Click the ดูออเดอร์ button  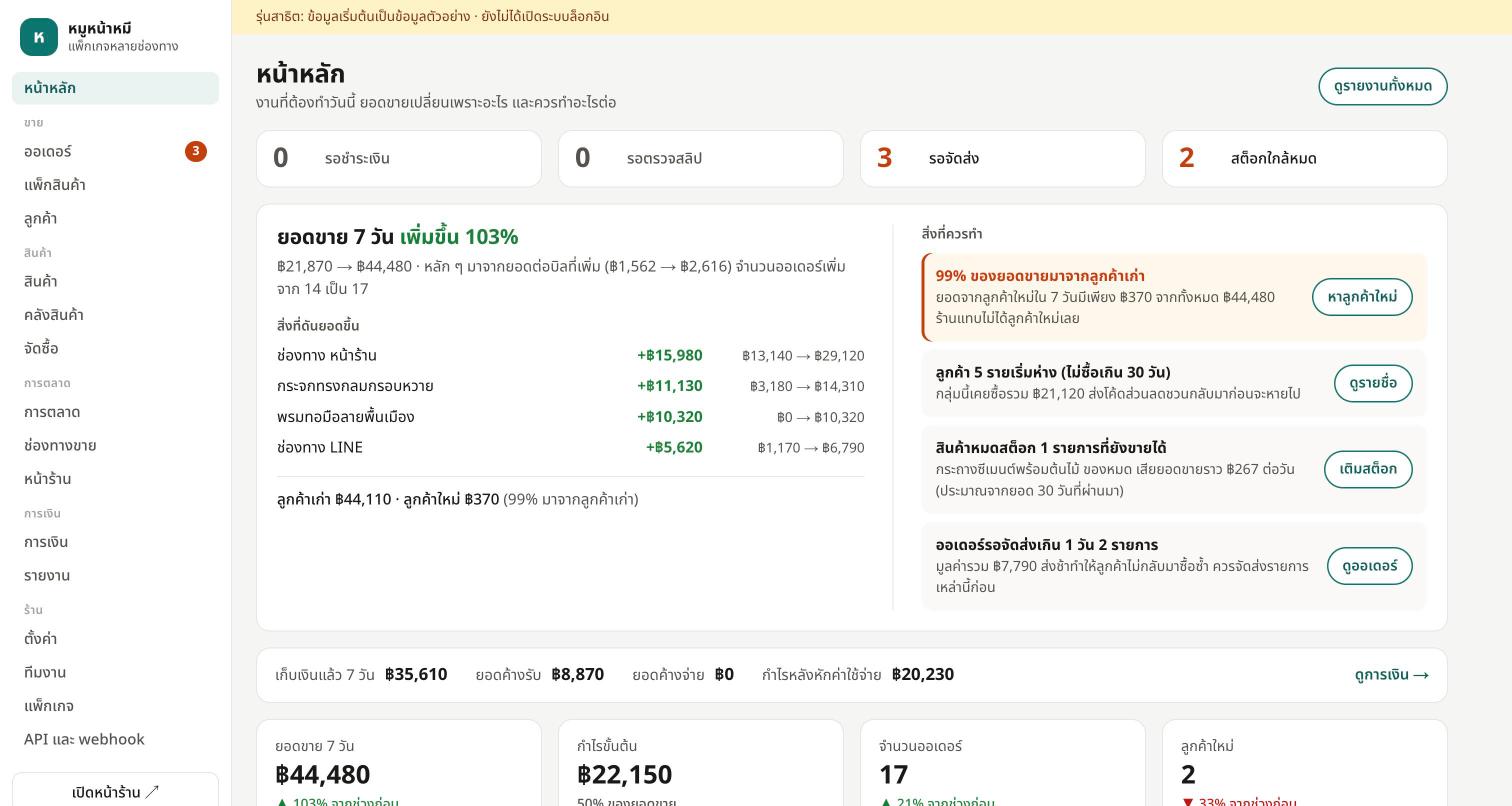tap(1370, 566)
